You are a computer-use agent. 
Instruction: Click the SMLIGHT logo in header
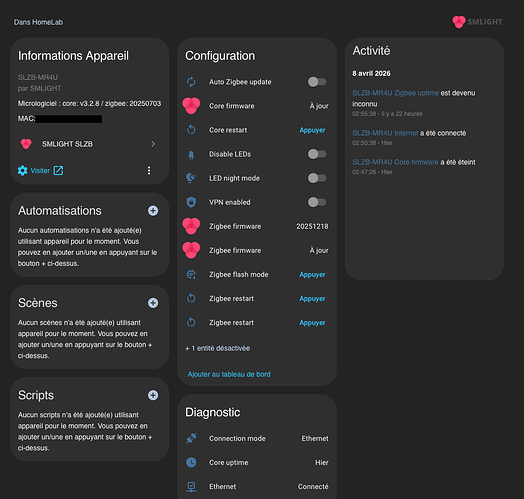[477, 22]
